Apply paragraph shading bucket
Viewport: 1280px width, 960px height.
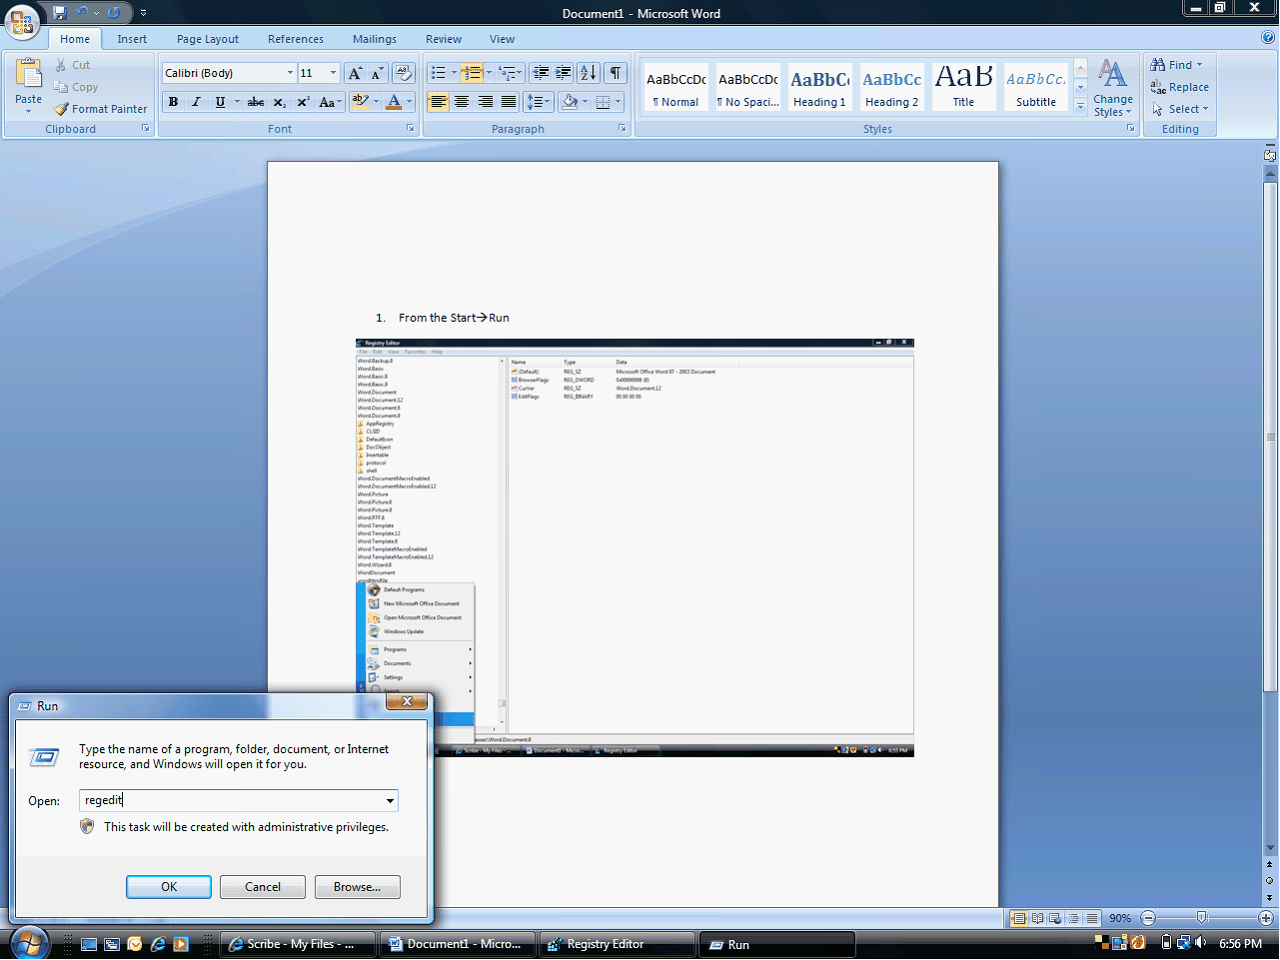click(x=570, y=102)
